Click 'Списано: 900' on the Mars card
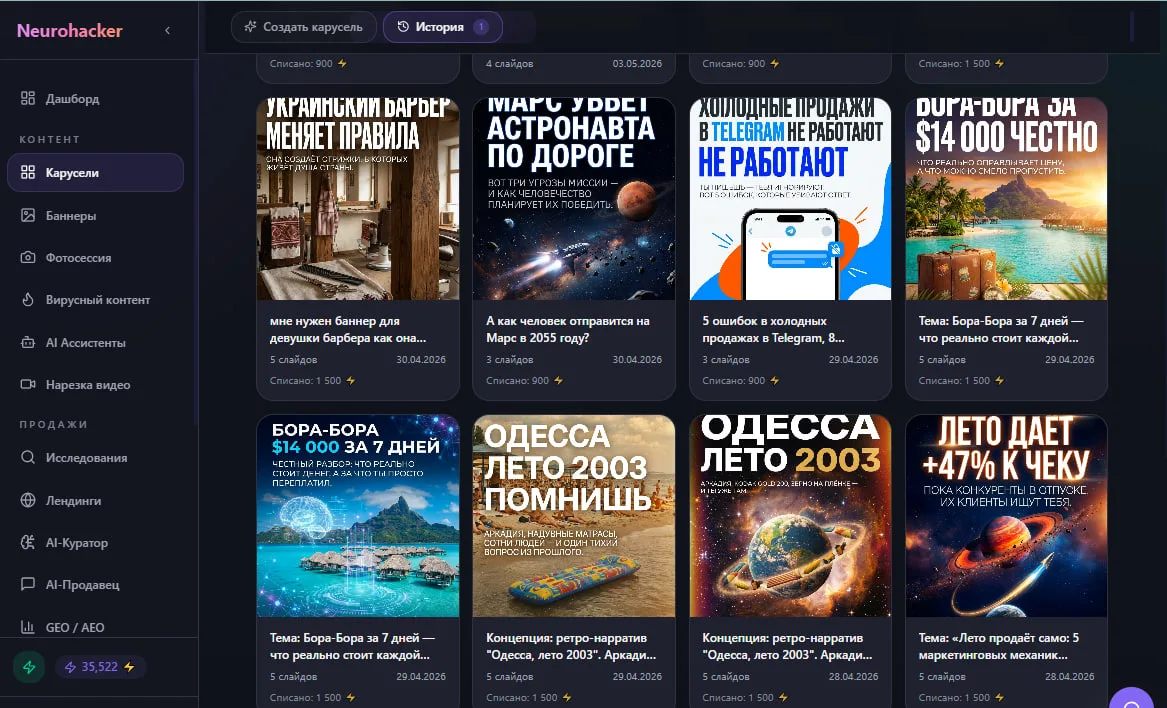The height and width of the screenshot is (708, 1167). 517,380
